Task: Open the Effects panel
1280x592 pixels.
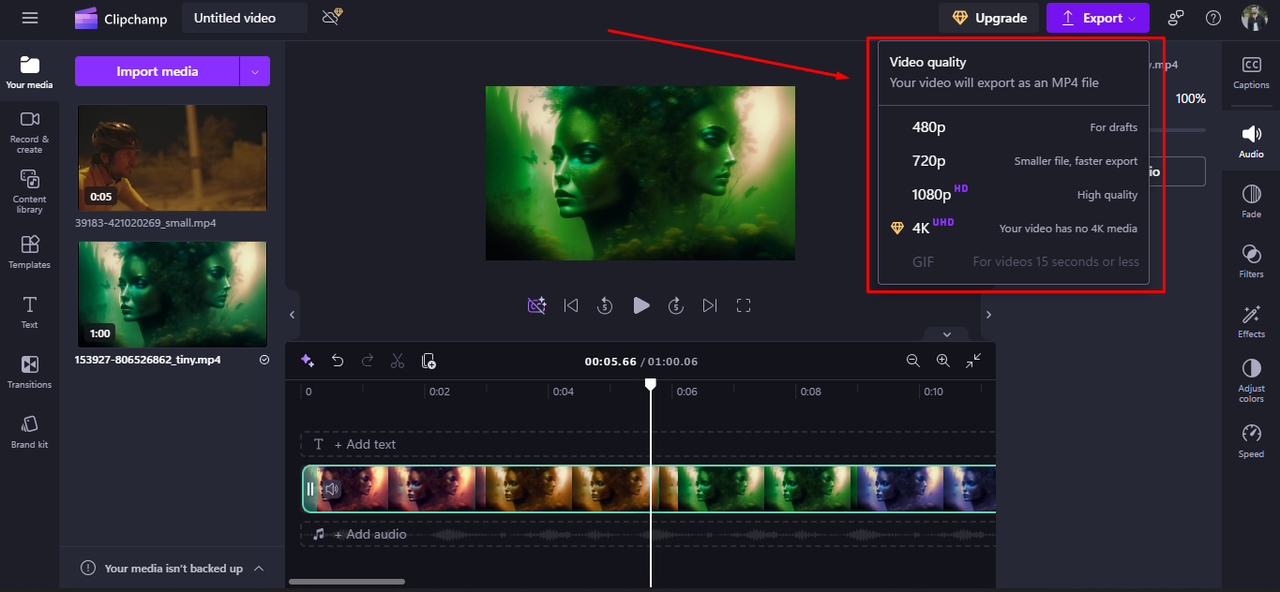Action: [1251, 321]
